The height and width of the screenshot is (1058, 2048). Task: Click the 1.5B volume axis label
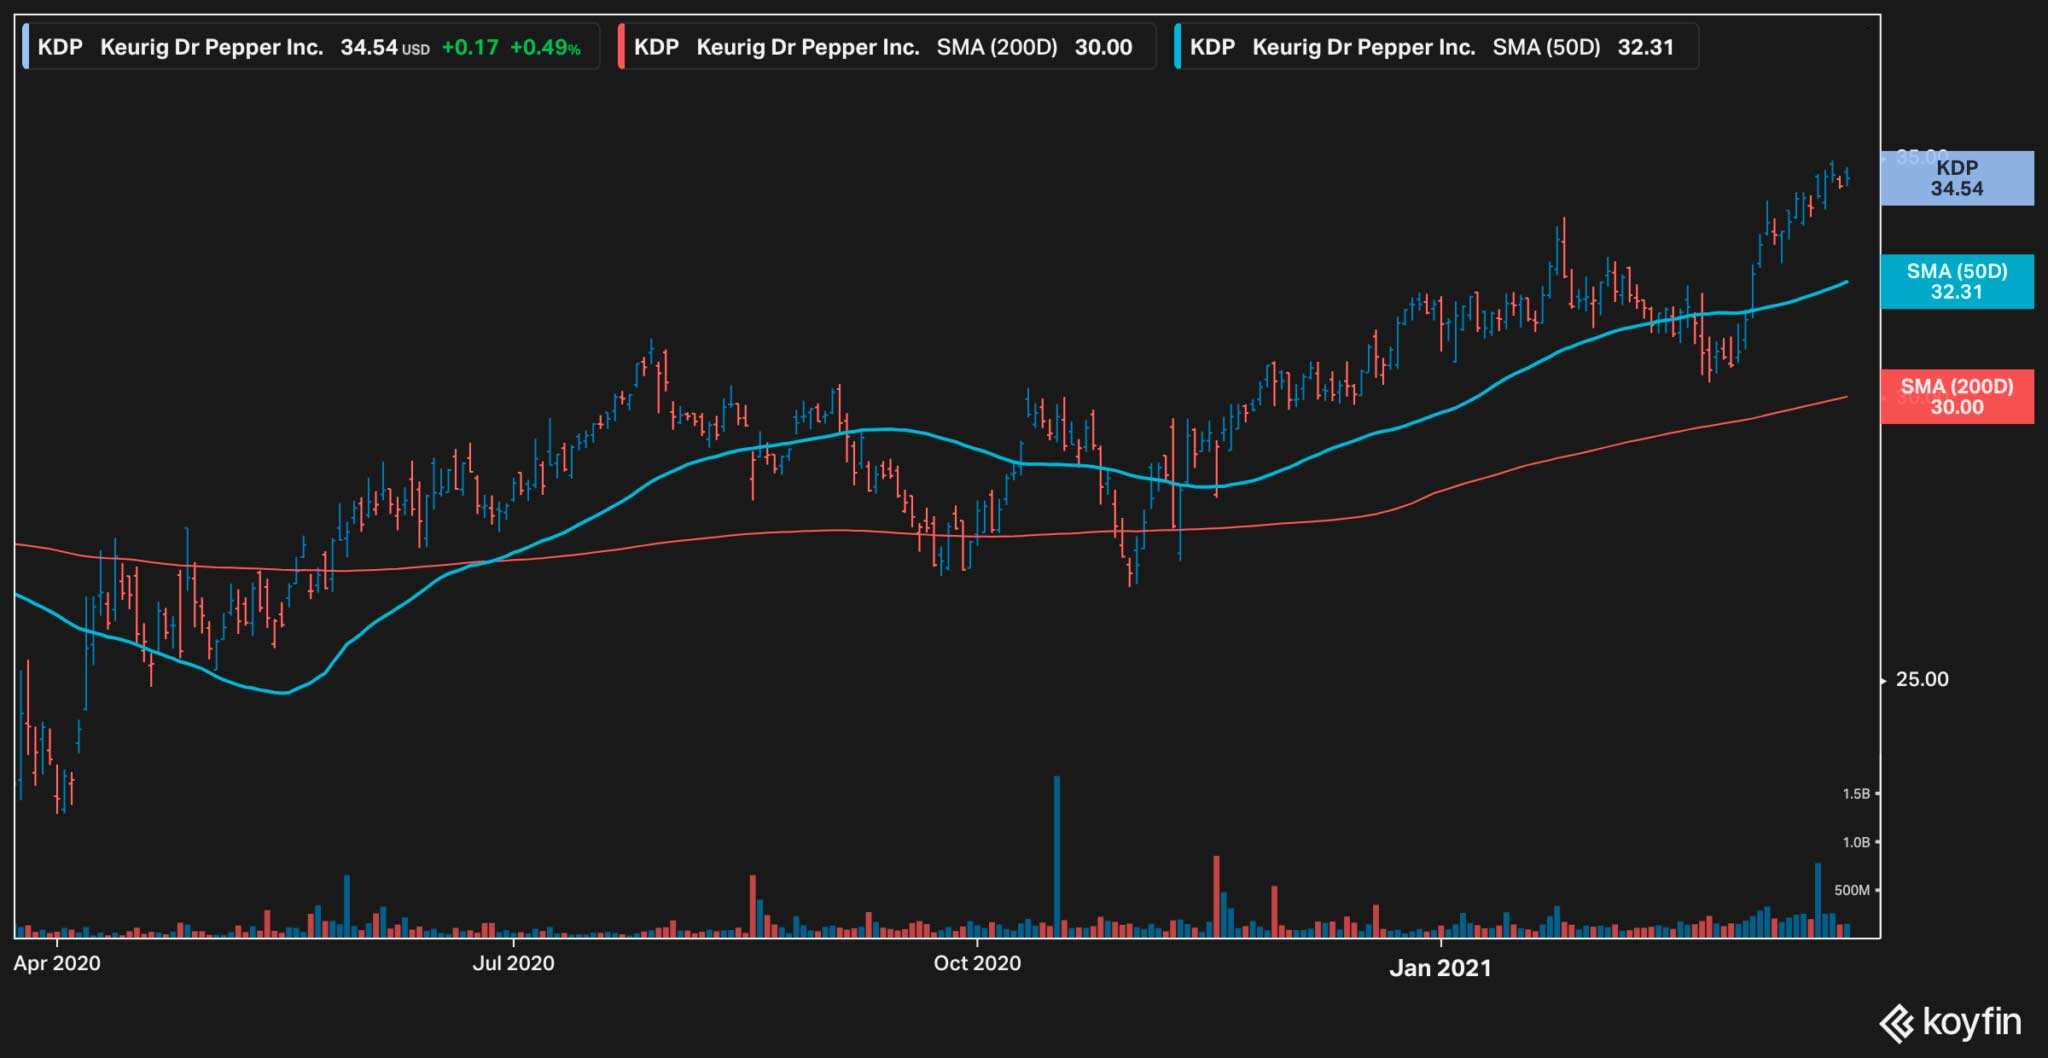[x=1856, y=794]
